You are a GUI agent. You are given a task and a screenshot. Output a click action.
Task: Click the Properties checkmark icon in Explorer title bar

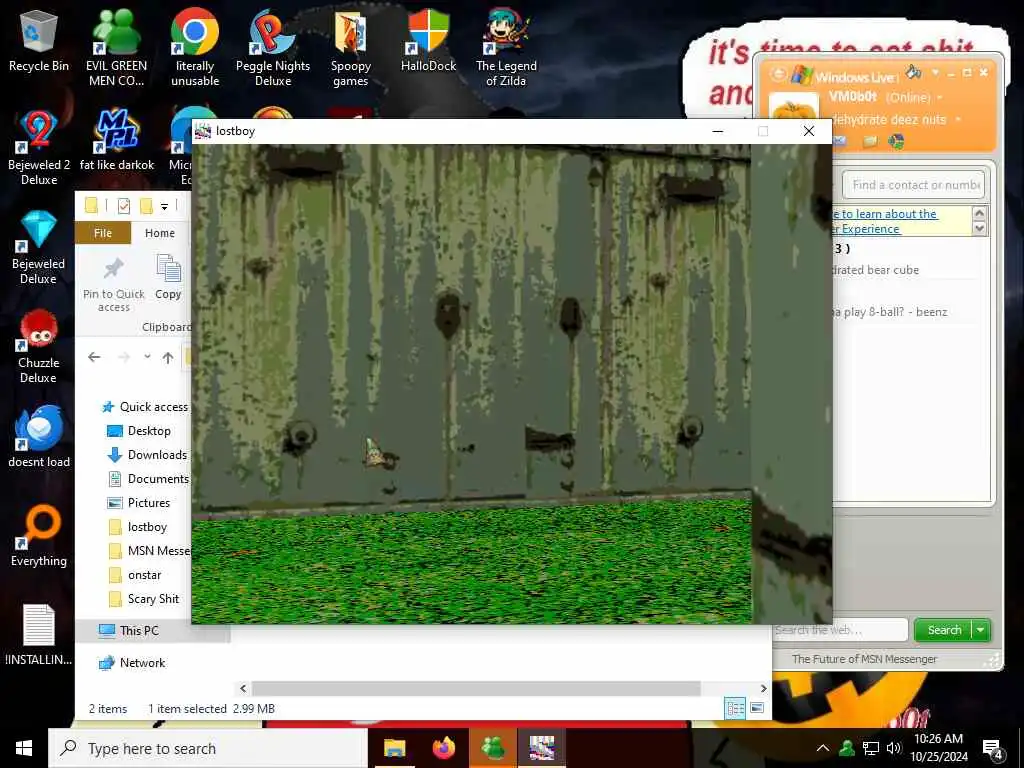click(123, 206)
